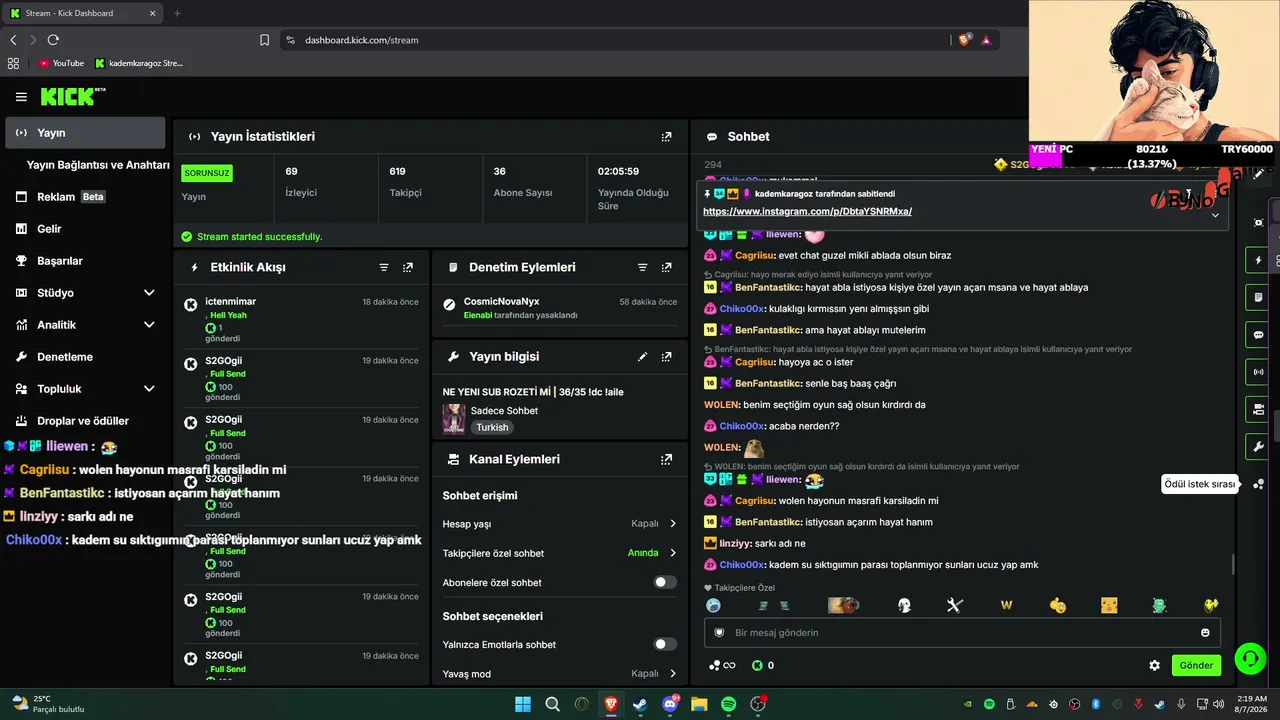This screenshot has width=1280, height=720.
Task: Pop out the Denetim Eylemleri panel
Action: pos(667,268)
